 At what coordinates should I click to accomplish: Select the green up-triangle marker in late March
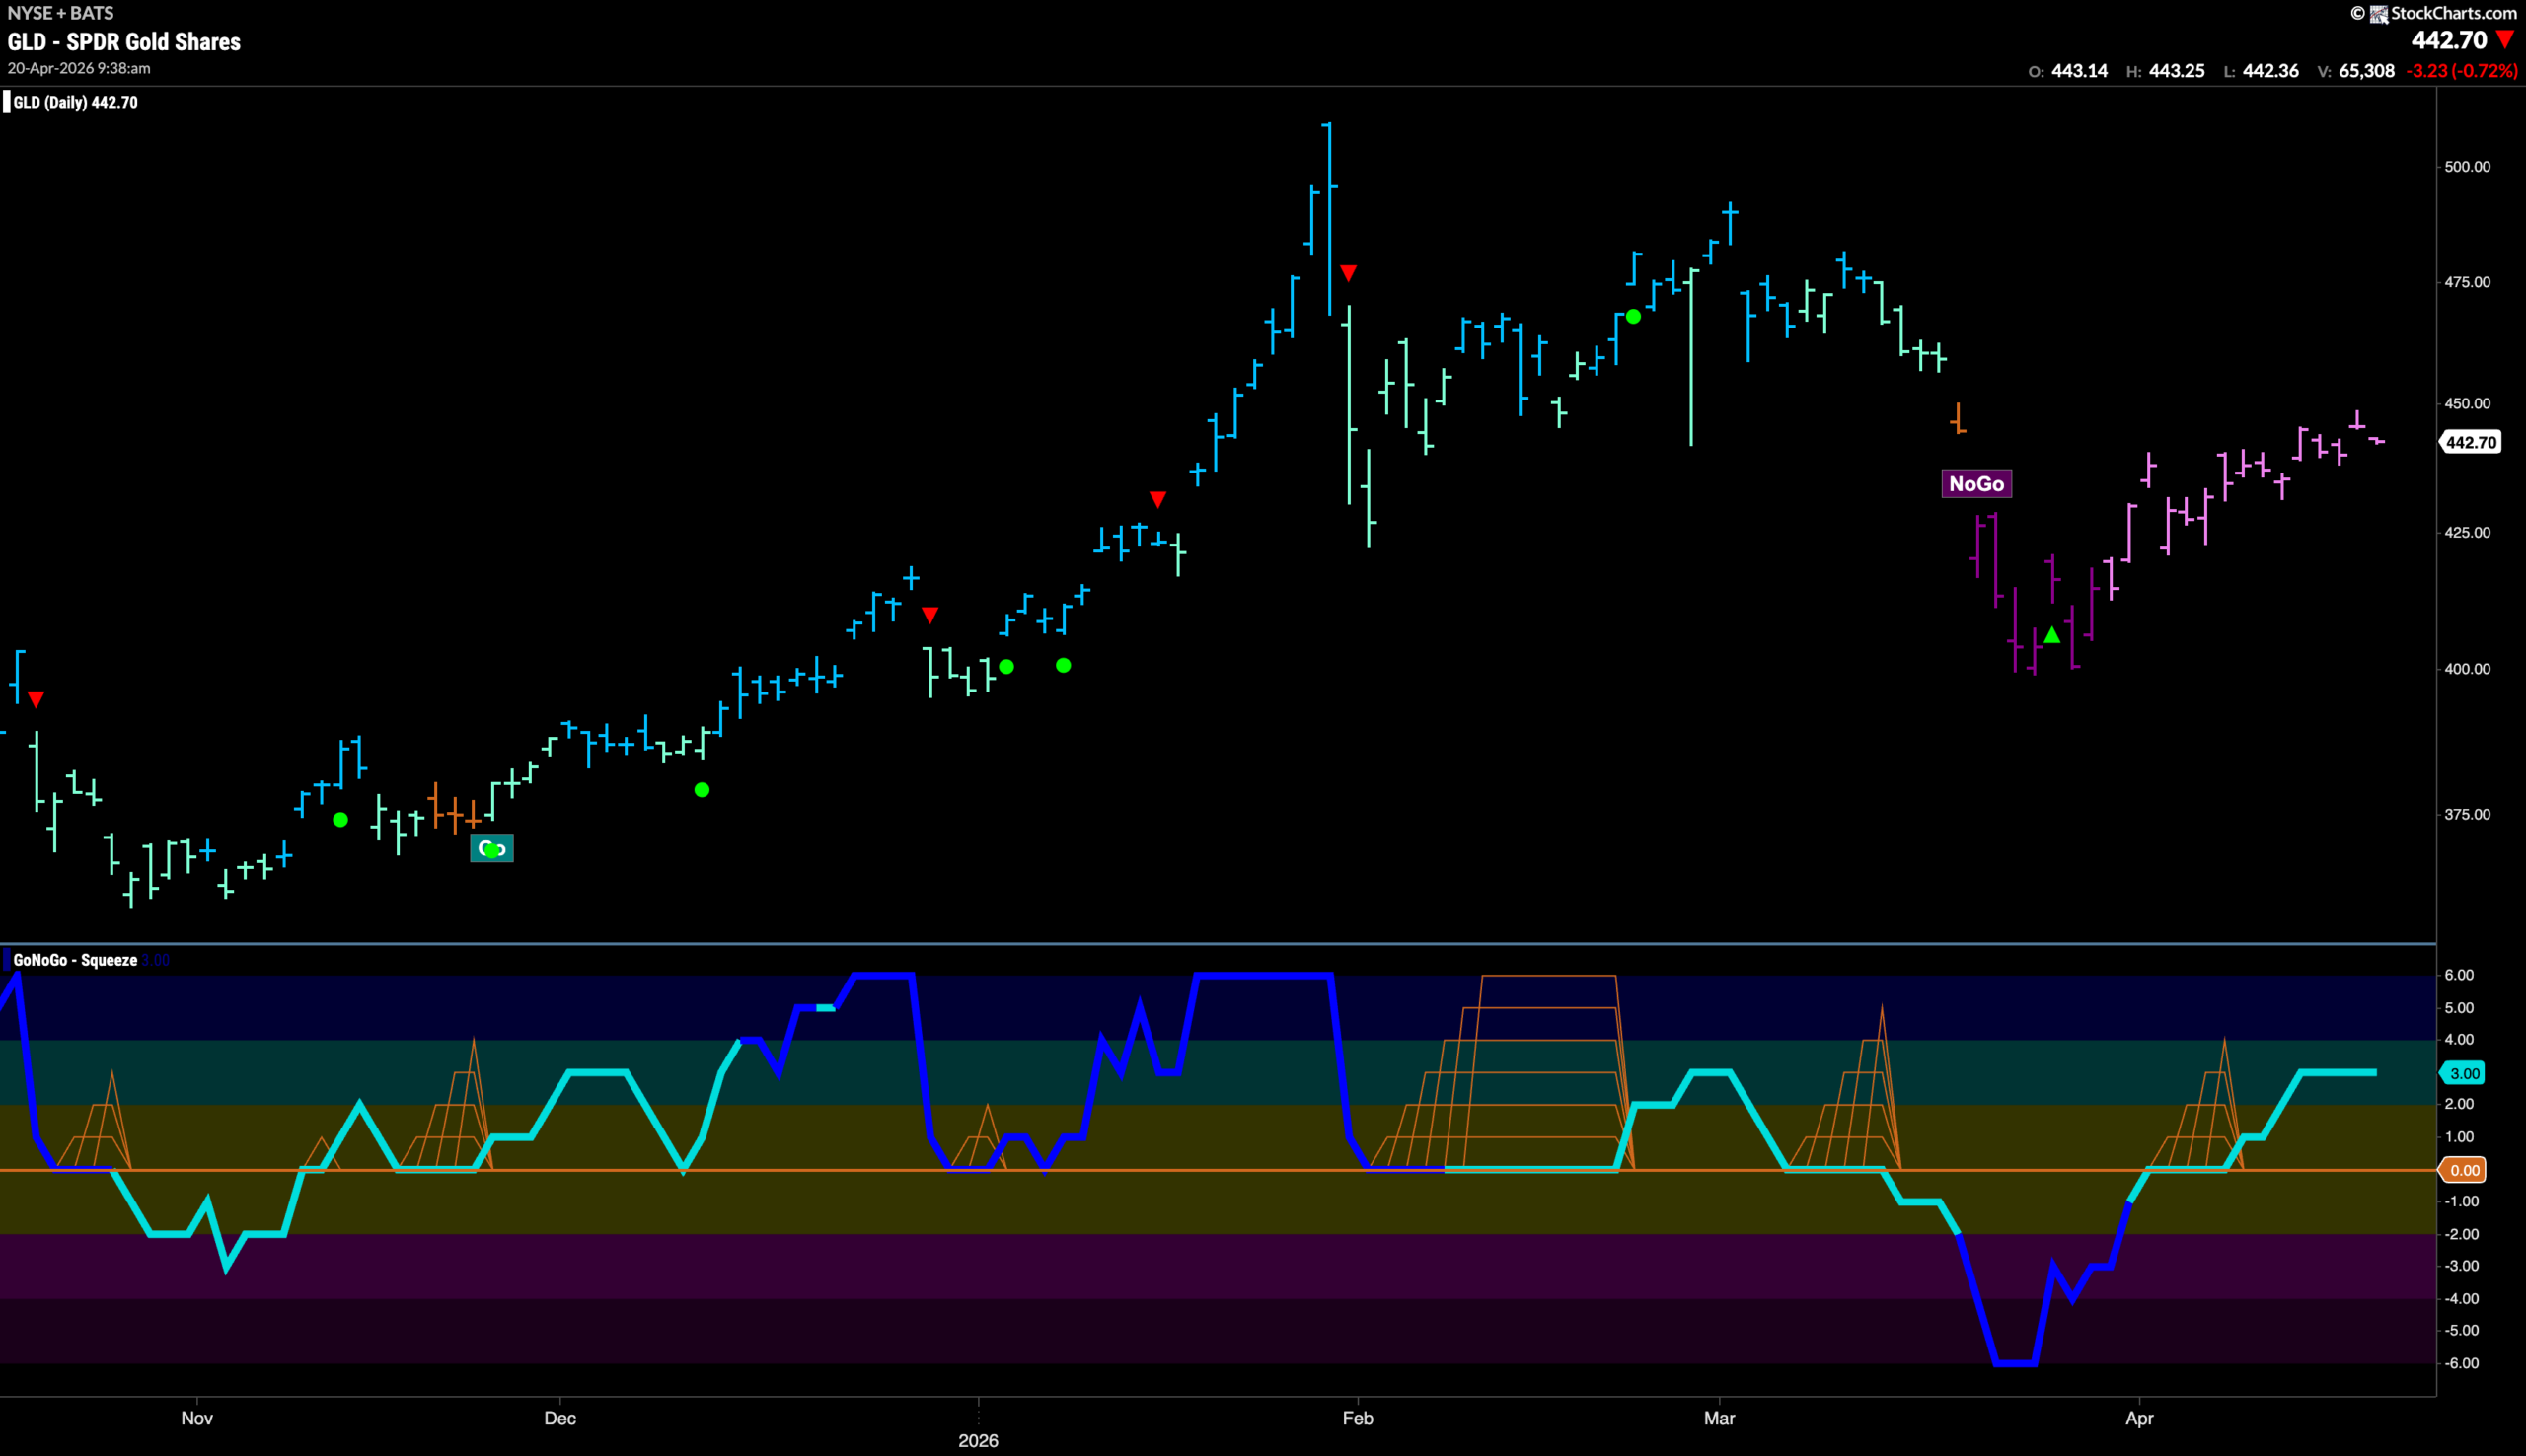click(x=2052, y=635)
